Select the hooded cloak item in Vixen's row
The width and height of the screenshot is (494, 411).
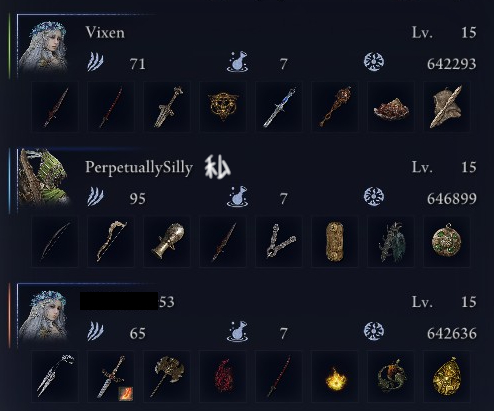point(447,107)
